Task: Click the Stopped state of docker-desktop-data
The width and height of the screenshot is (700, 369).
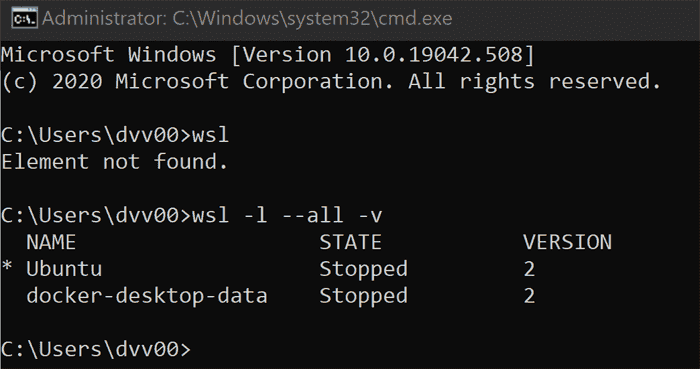Action: pyautogui.click(x=363, y=296)
